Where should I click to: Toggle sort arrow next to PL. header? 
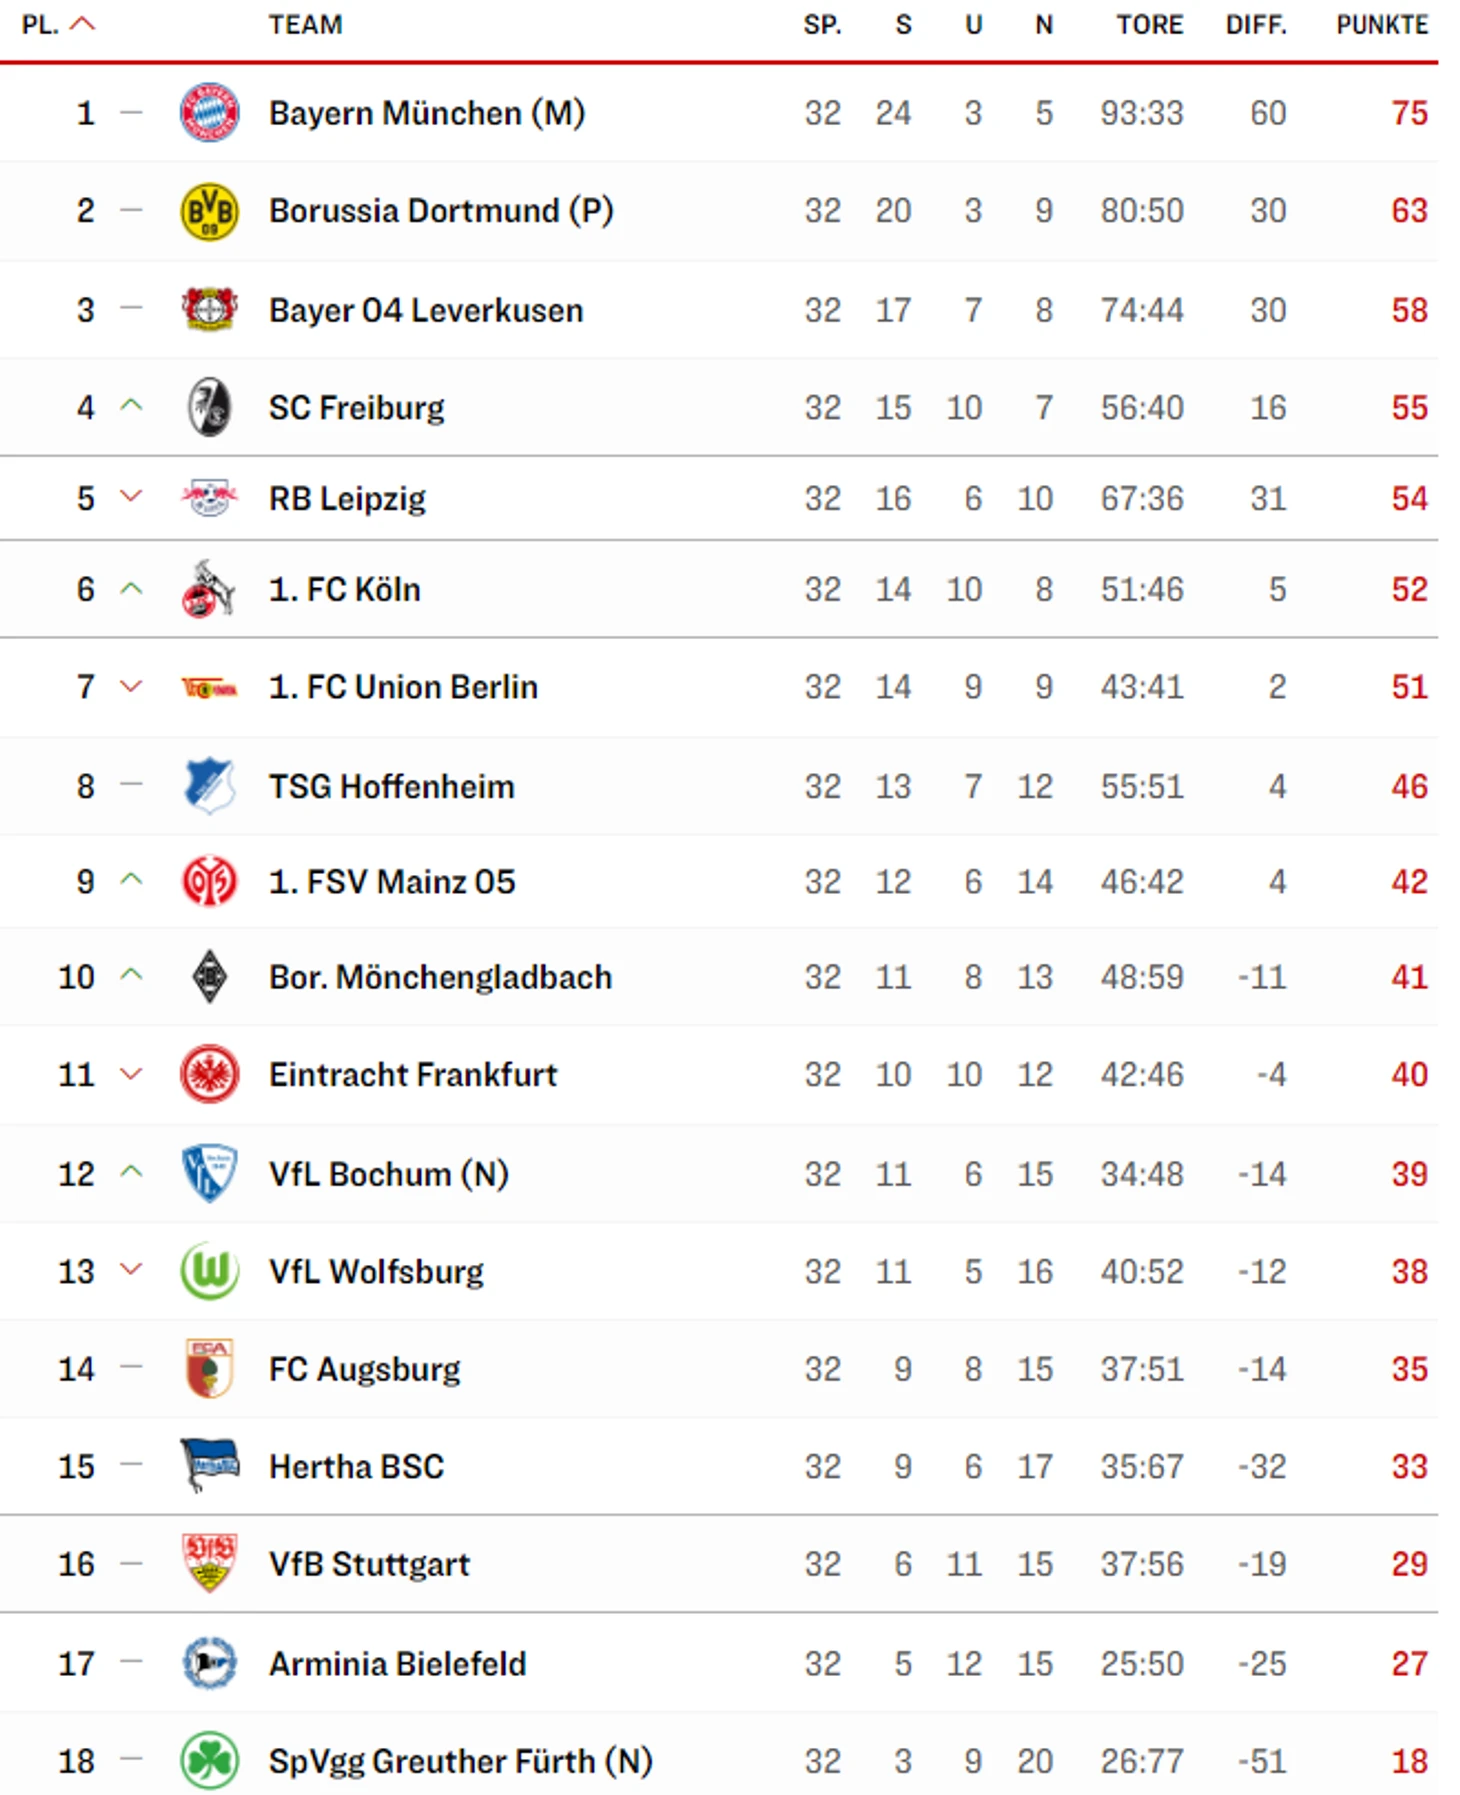(83, 24)
